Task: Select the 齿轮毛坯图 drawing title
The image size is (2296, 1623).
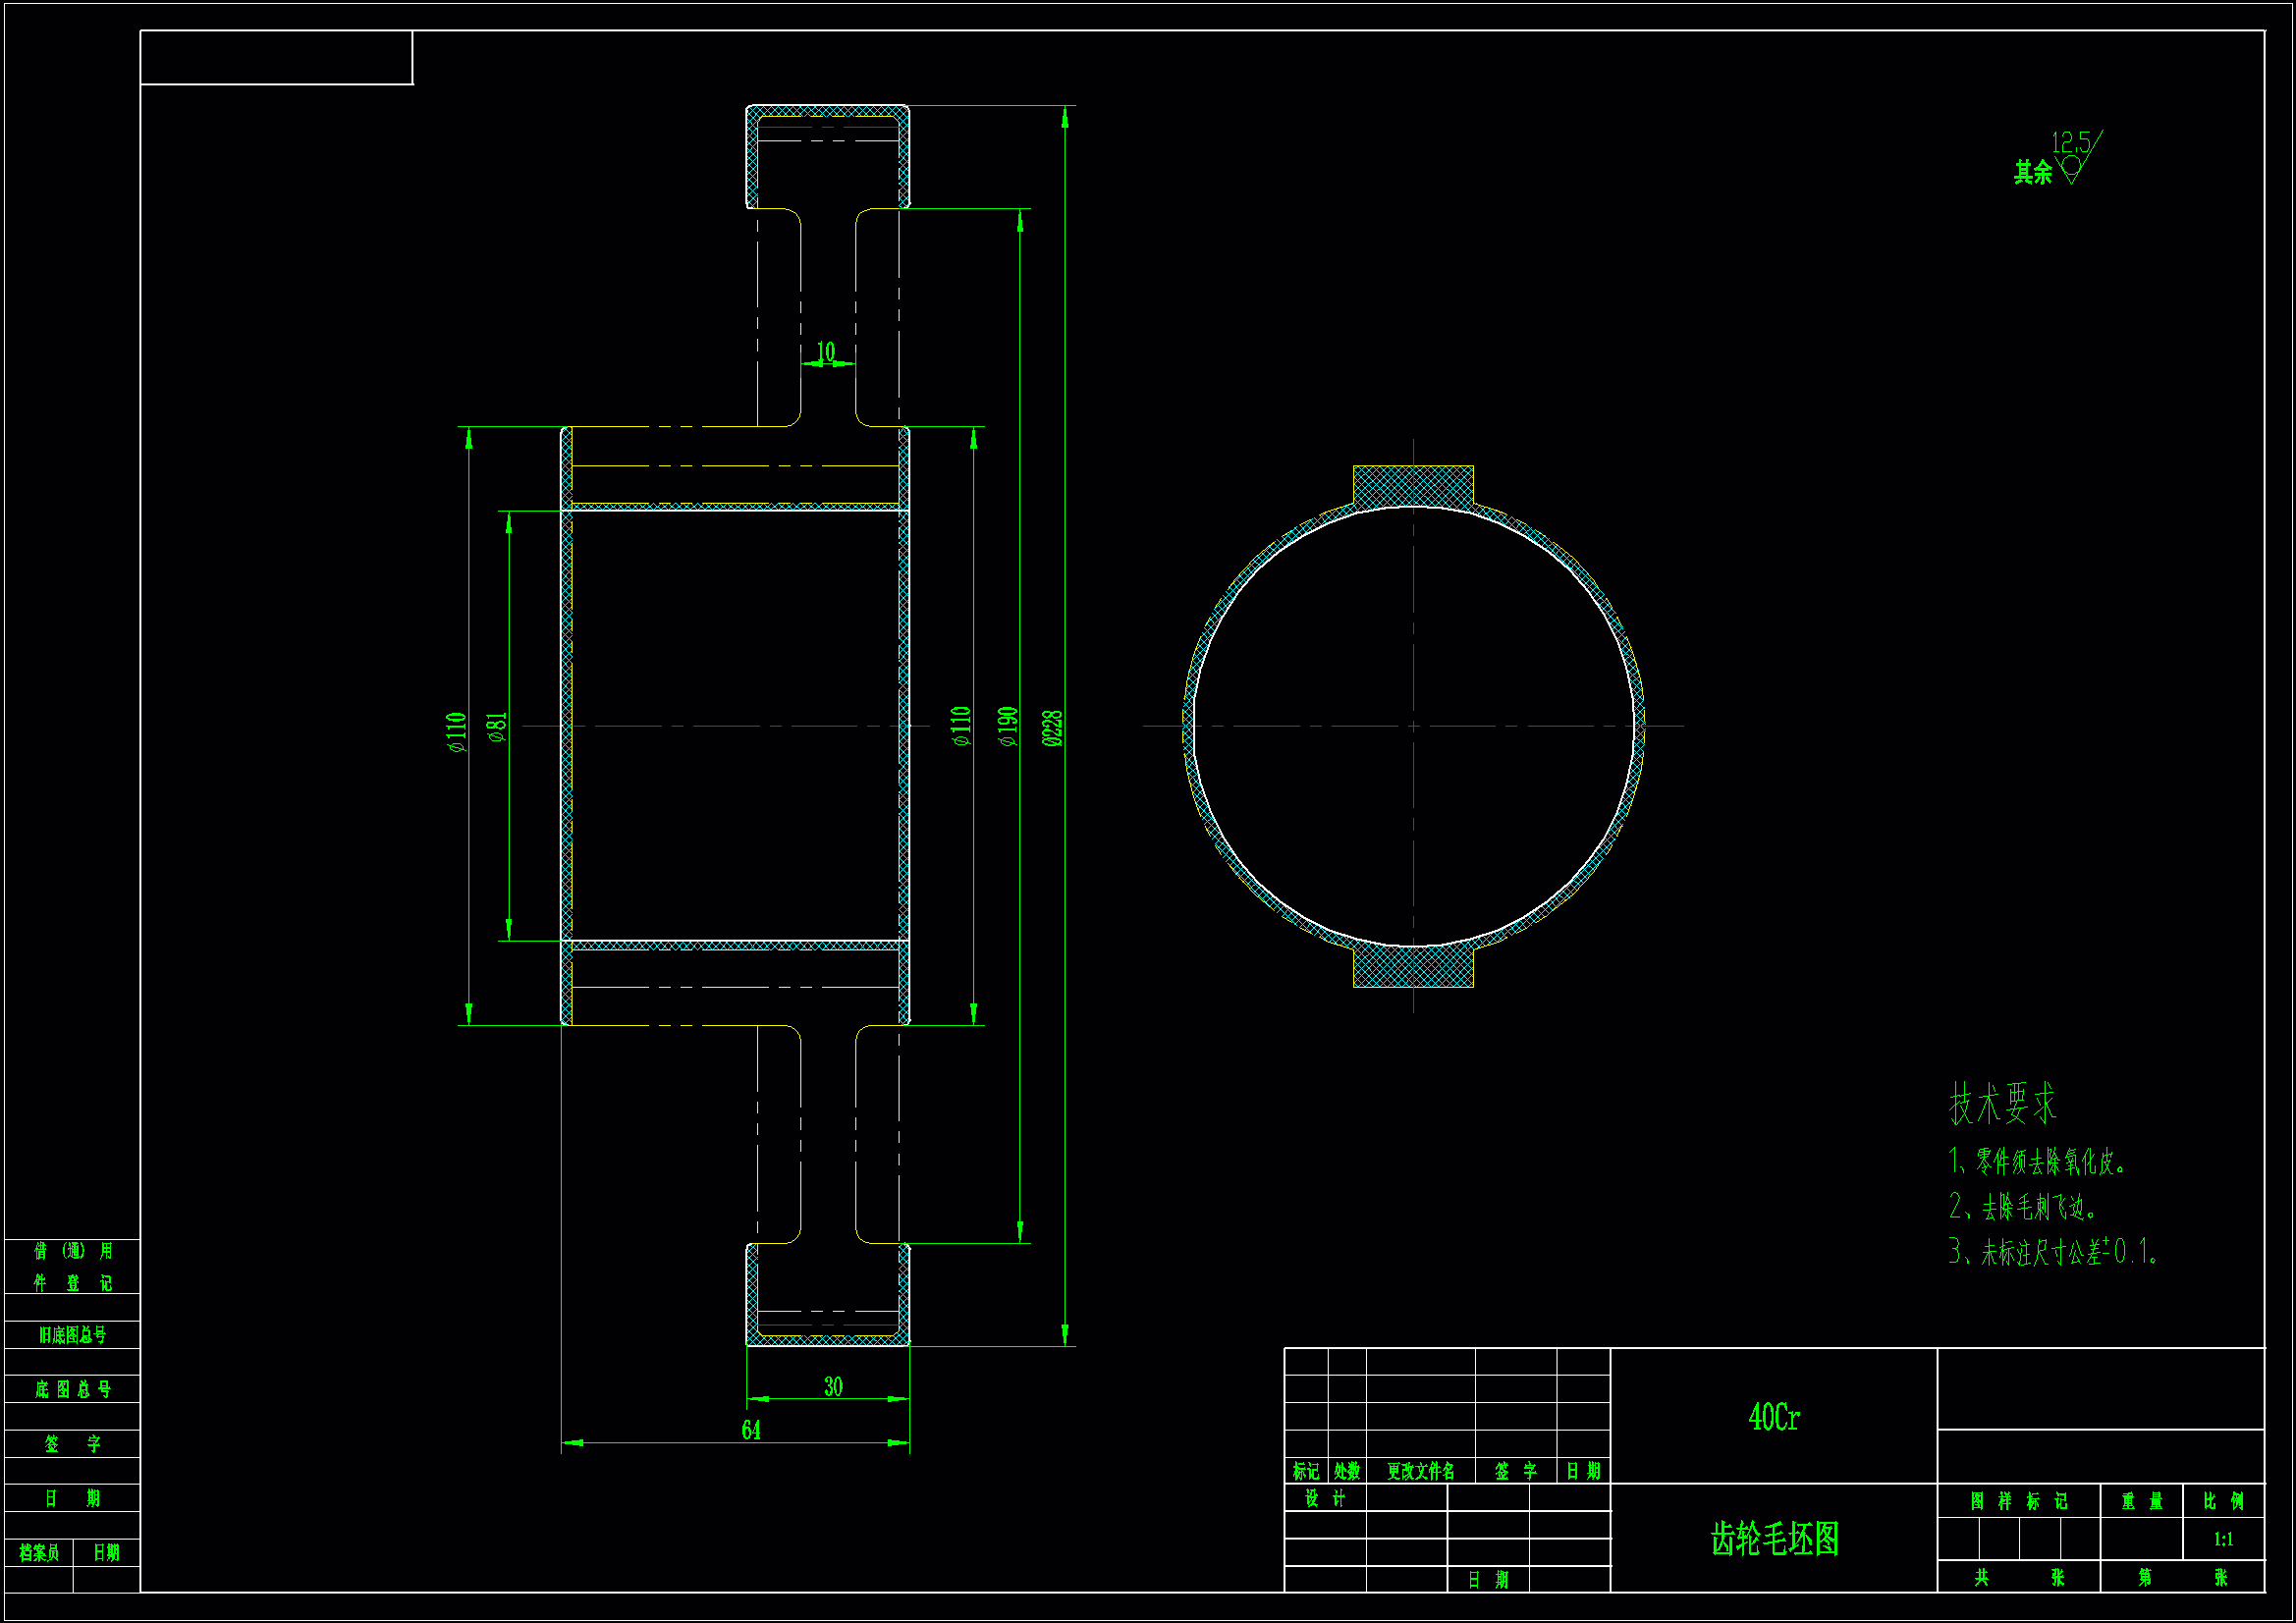Action: (x=1774, y=1539)
